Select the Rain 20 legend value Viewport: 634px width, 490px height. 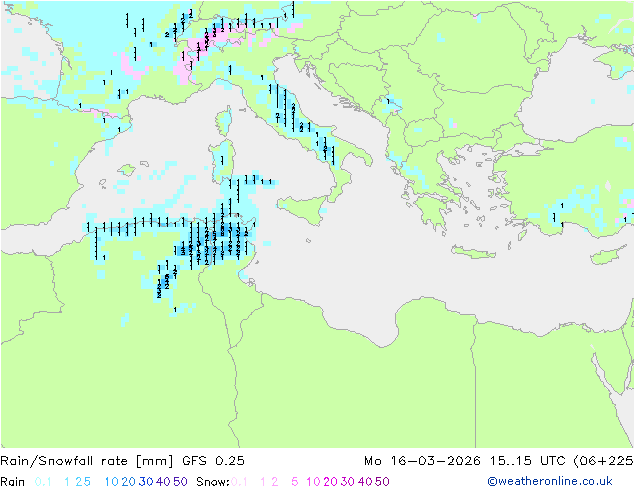tap(129, 482)
